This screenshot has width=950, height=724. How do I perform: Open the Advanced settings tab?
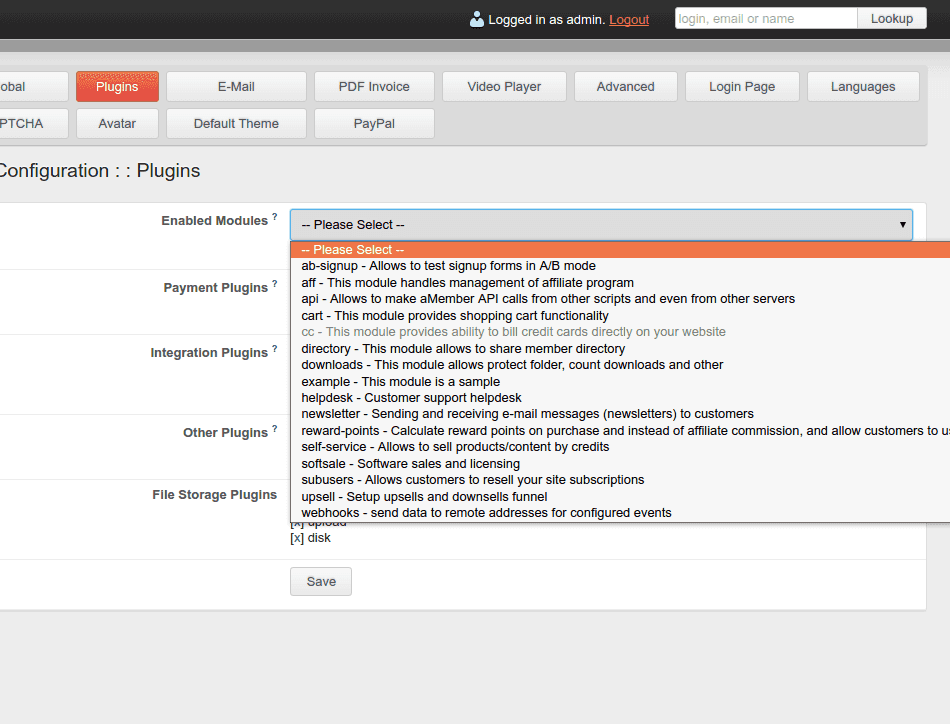(625, 87)
